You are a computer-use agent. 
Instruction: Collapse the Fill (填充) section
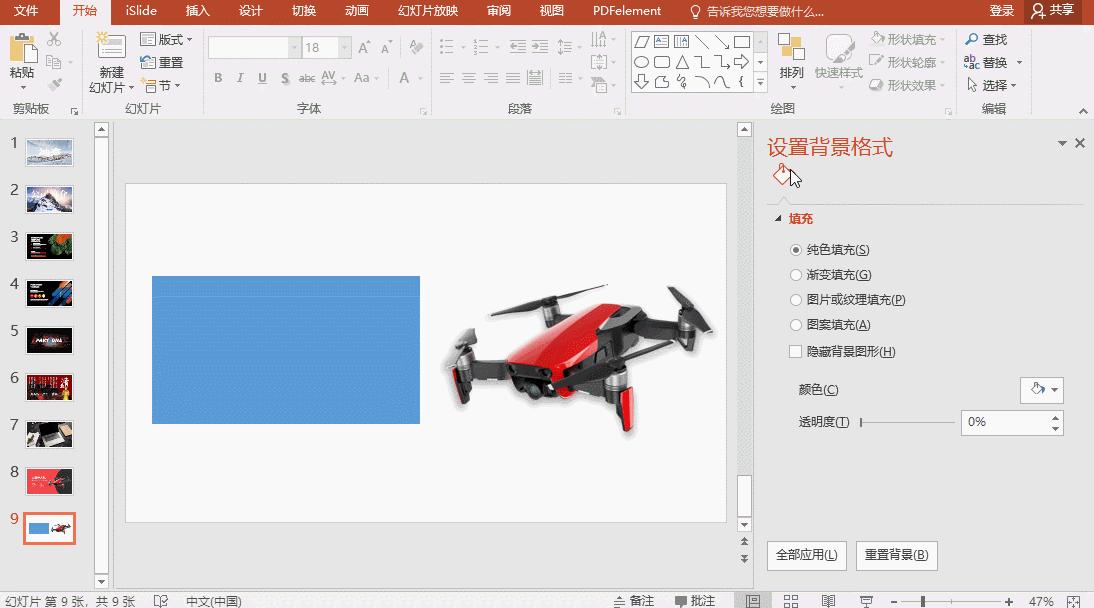(x=777, y=219)
